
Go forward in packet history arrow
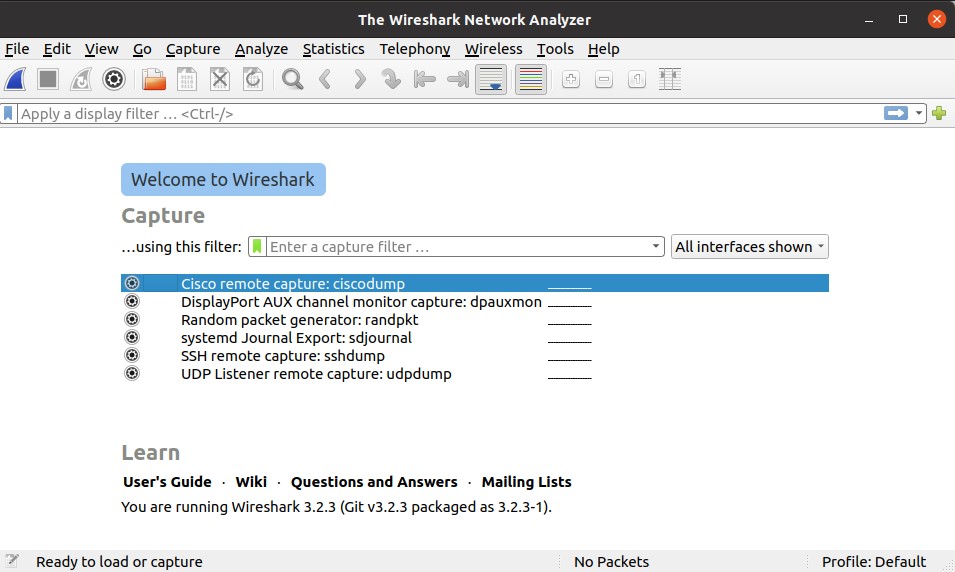(359, 79)
